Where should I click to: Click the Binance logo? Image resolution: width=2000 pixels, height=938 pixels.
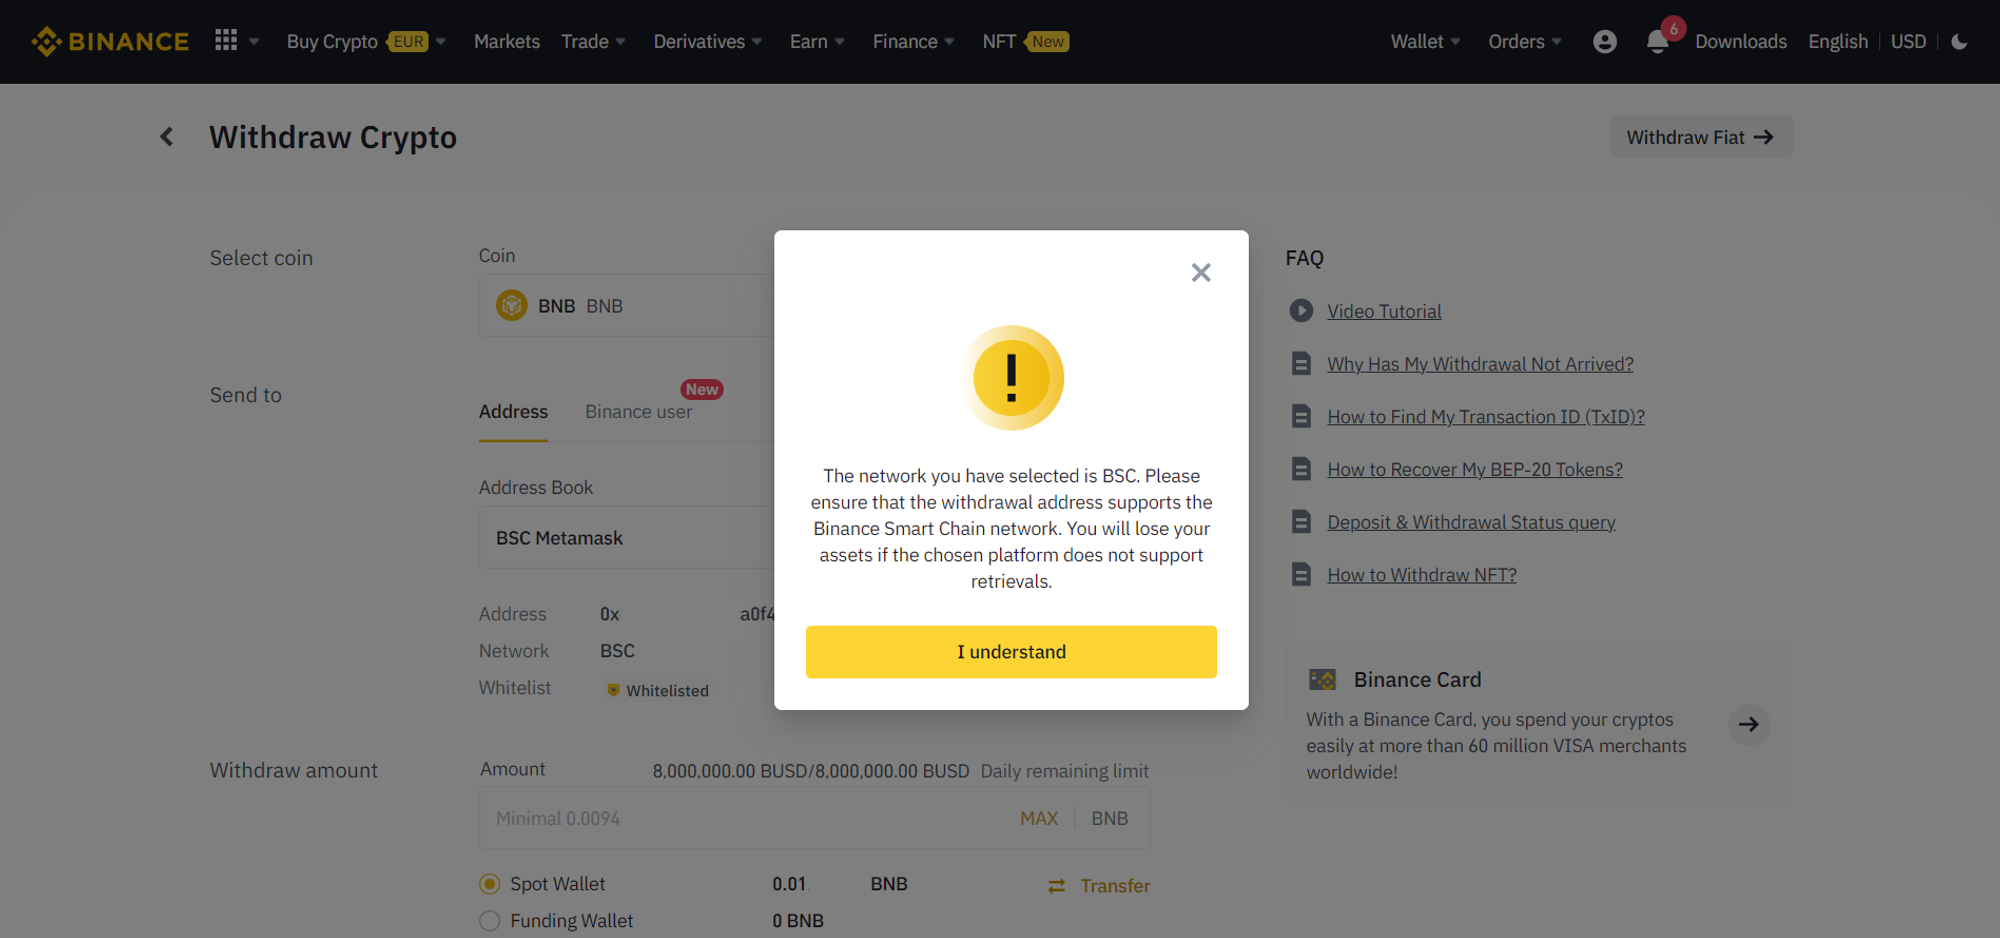(x=110, y=41)
